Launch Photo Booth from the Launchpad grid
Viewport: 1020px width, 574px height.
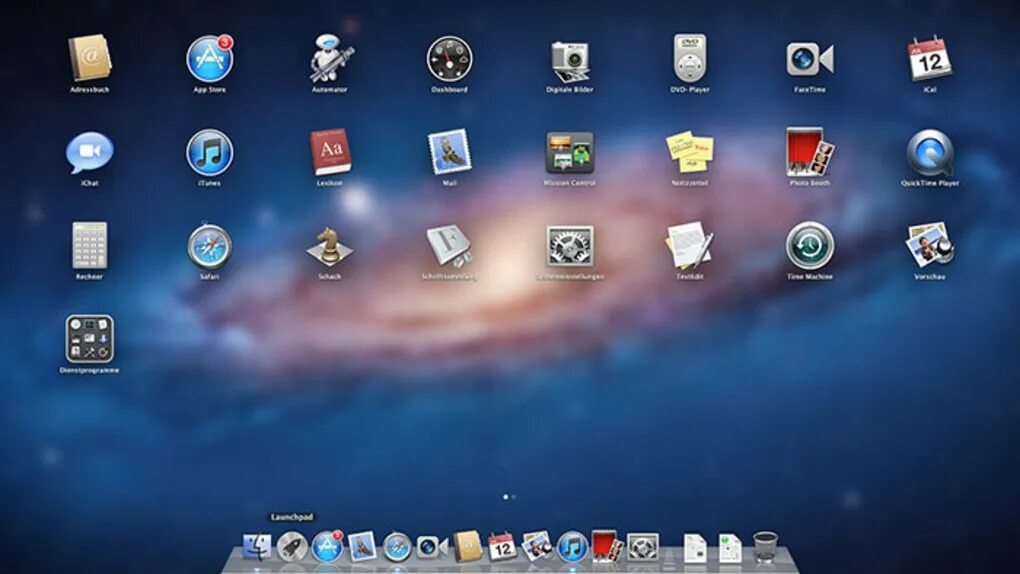(x=810, y=152)
